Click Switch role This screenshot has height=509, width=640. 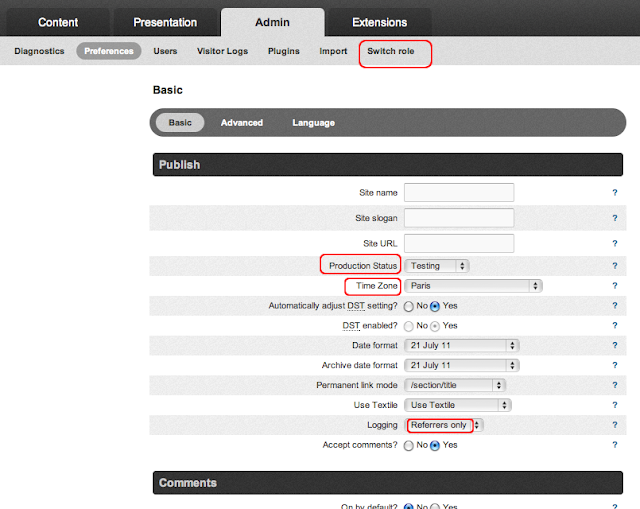391,51
